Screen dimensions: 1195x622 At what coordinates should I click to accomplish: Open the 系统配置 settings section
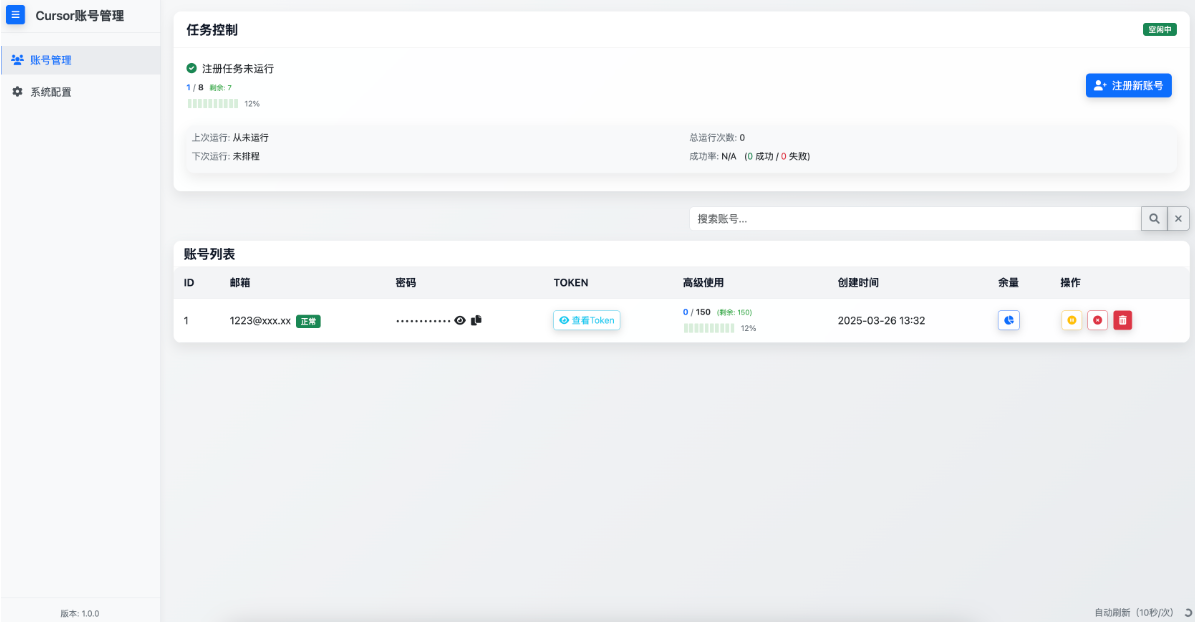point(80,92)
